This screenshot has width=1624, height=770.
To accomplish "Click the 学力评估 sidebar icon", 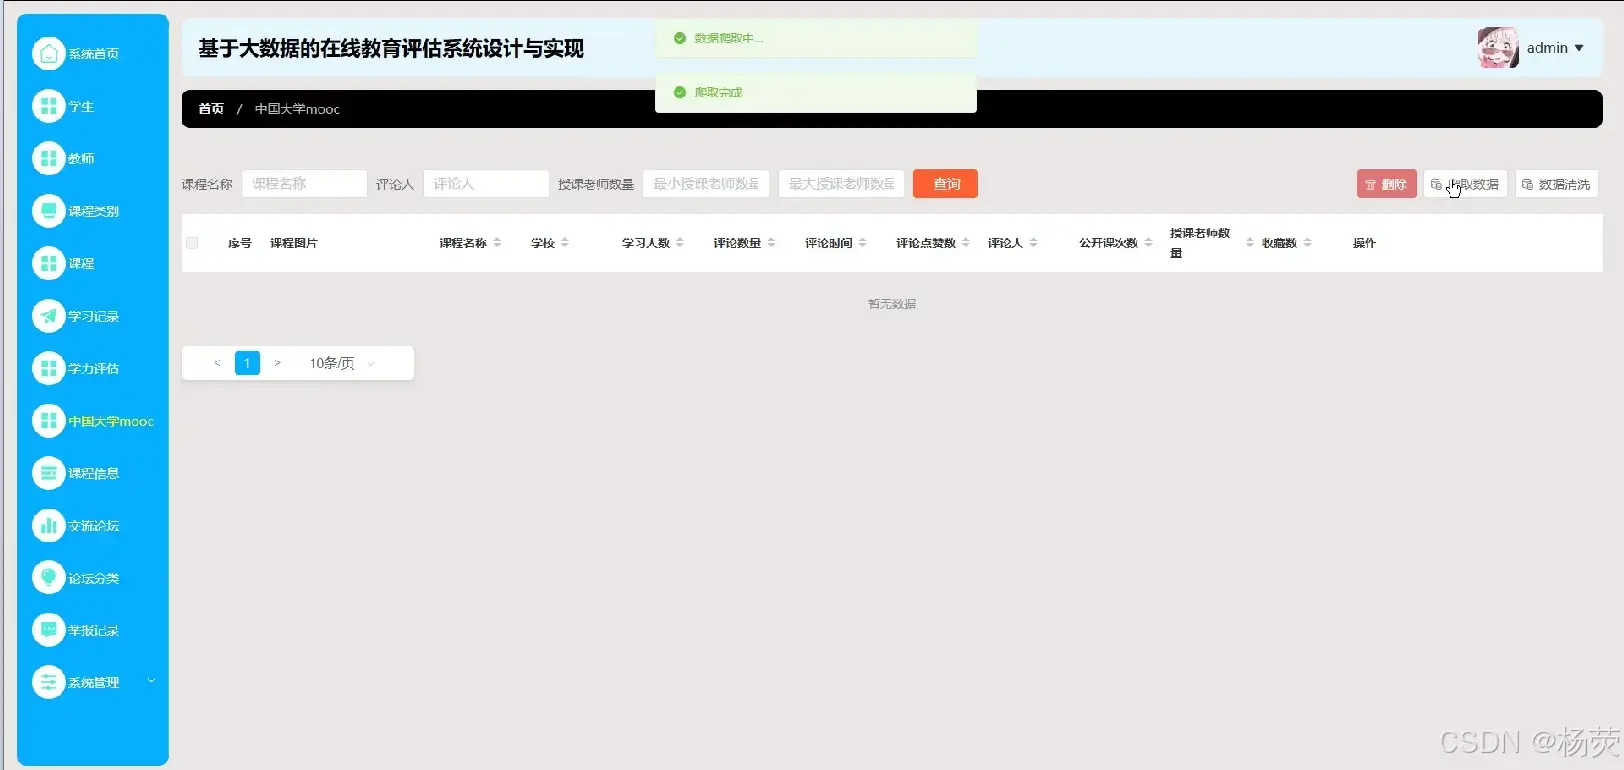I will click(x=48, y=368).
